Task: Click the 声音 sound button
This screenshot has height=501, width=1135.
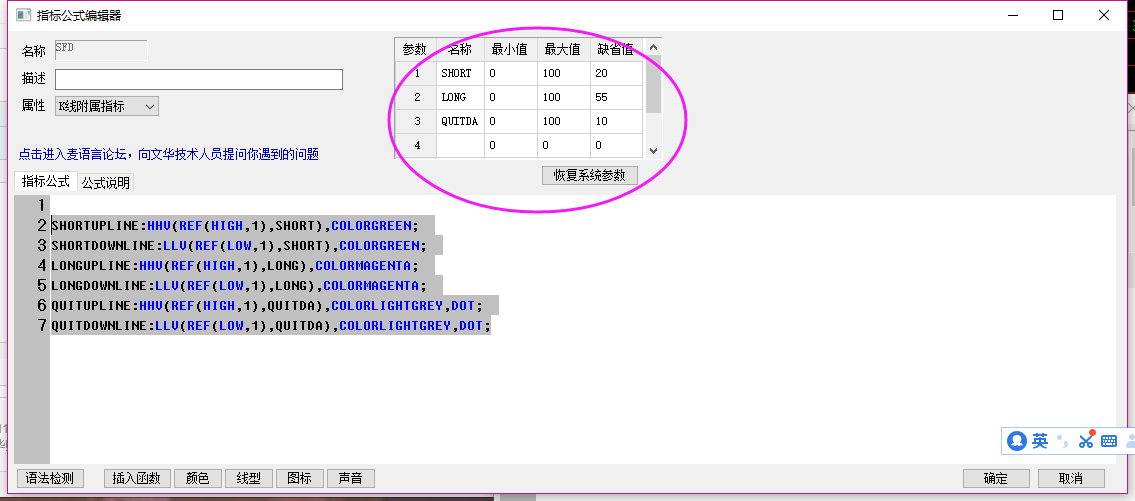Action: tap(350, 479)
